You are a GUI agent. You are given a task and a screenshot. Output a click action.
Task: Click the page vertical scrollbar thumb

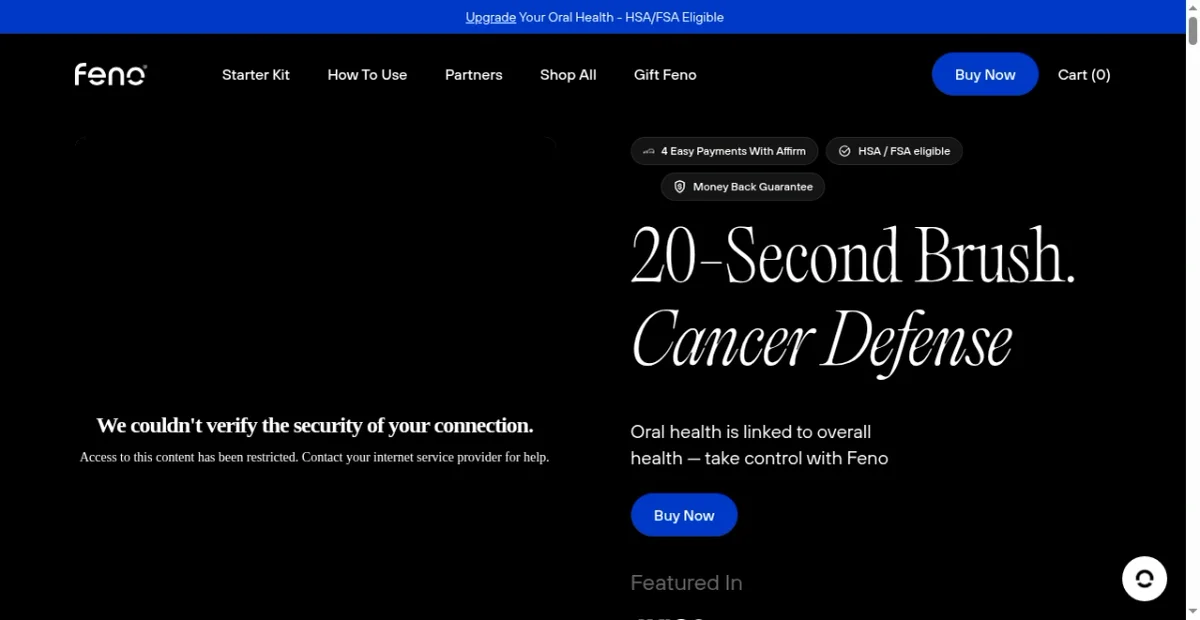pos(1192,31)
